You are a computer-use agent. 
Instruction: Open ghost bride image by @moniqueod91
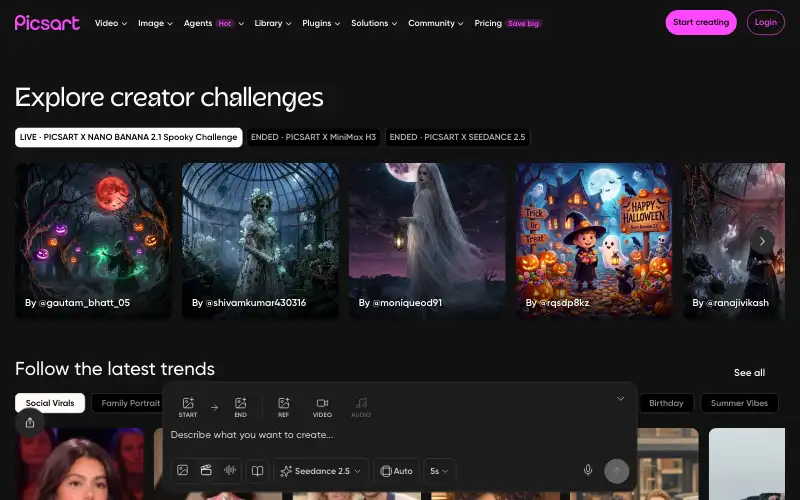(427, 241)
